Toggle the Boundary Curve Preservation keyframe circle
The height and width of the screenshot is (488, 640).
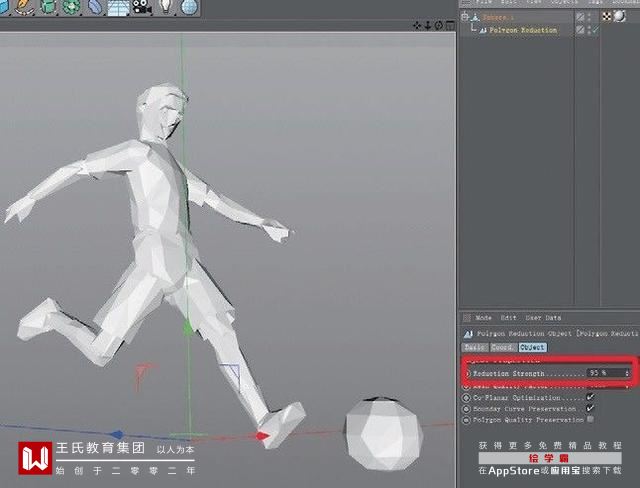[467, 408]
